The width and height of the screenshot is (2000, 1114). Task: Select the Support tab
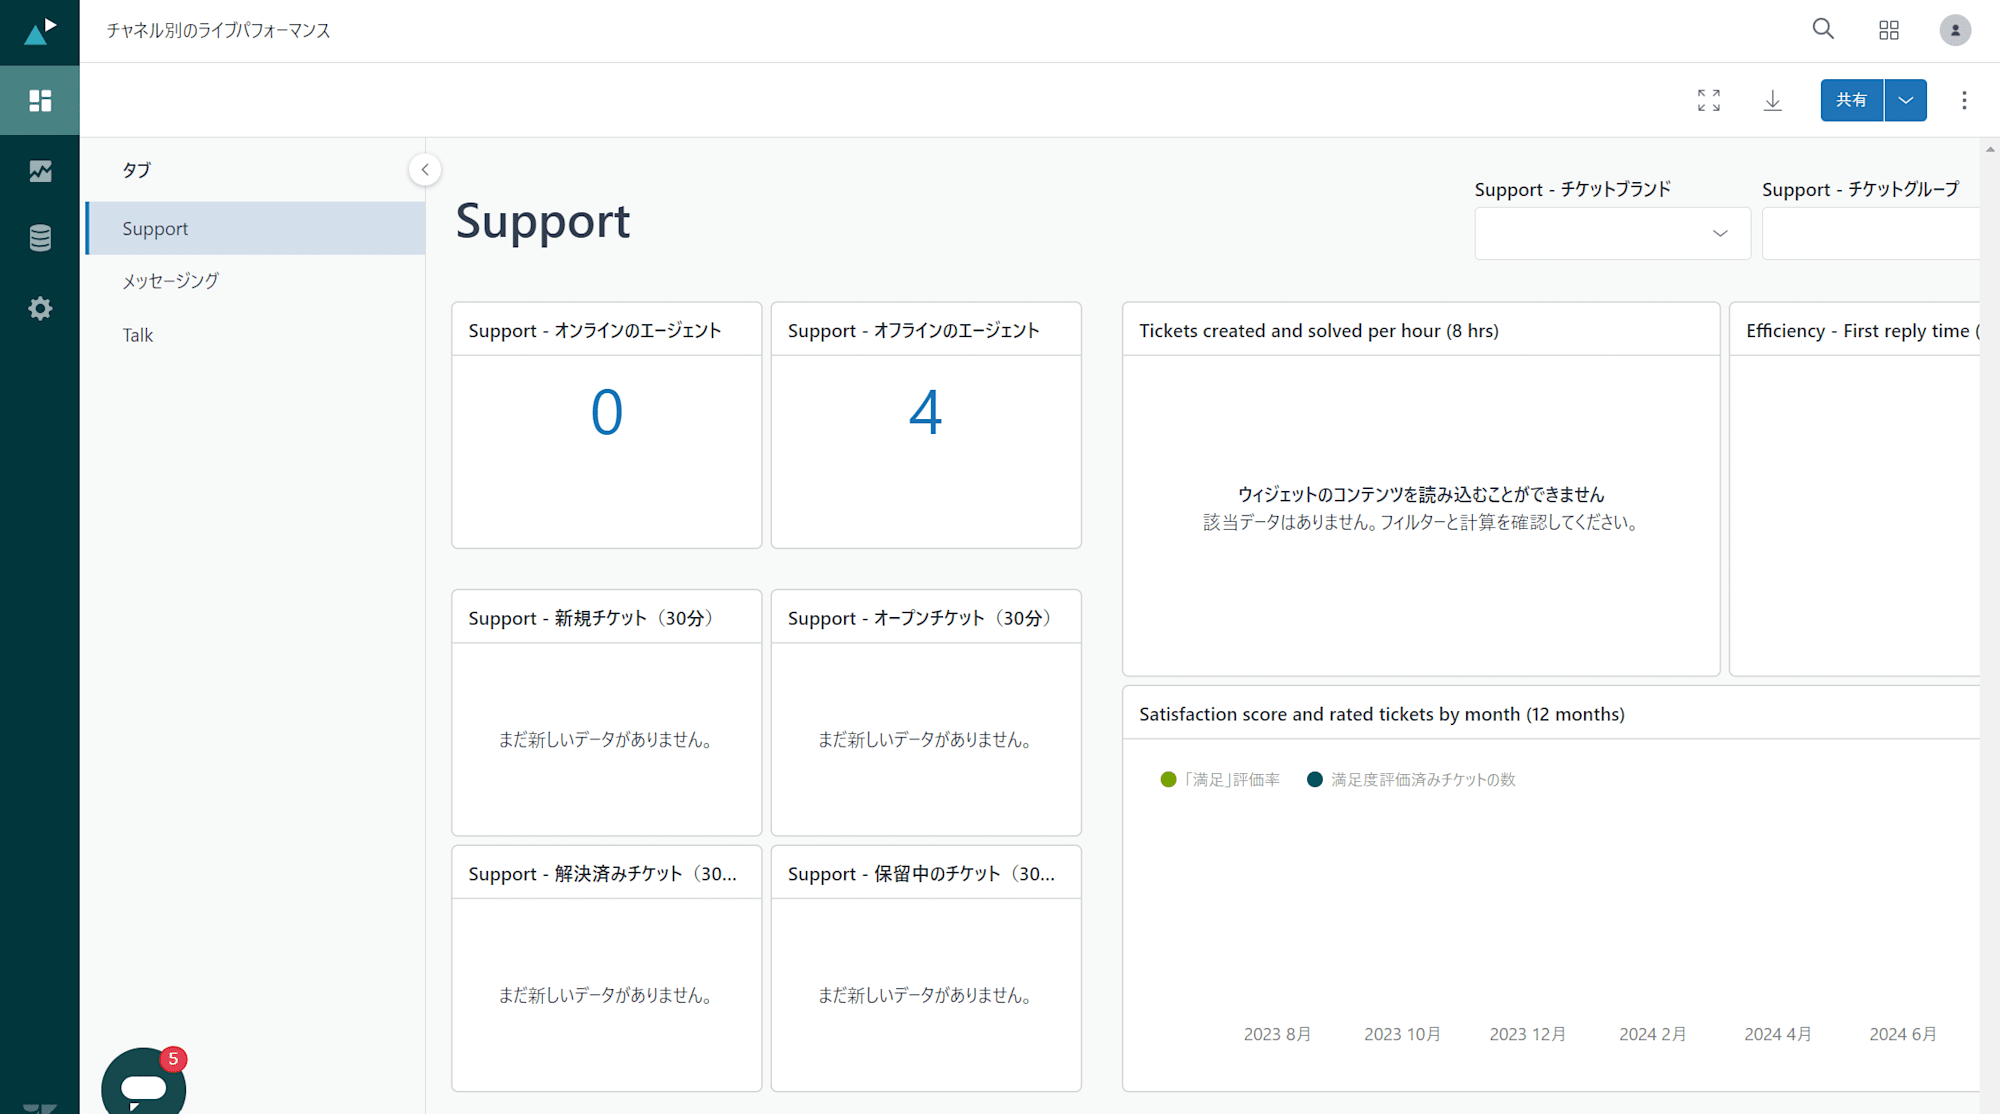[x=256, y=228]
